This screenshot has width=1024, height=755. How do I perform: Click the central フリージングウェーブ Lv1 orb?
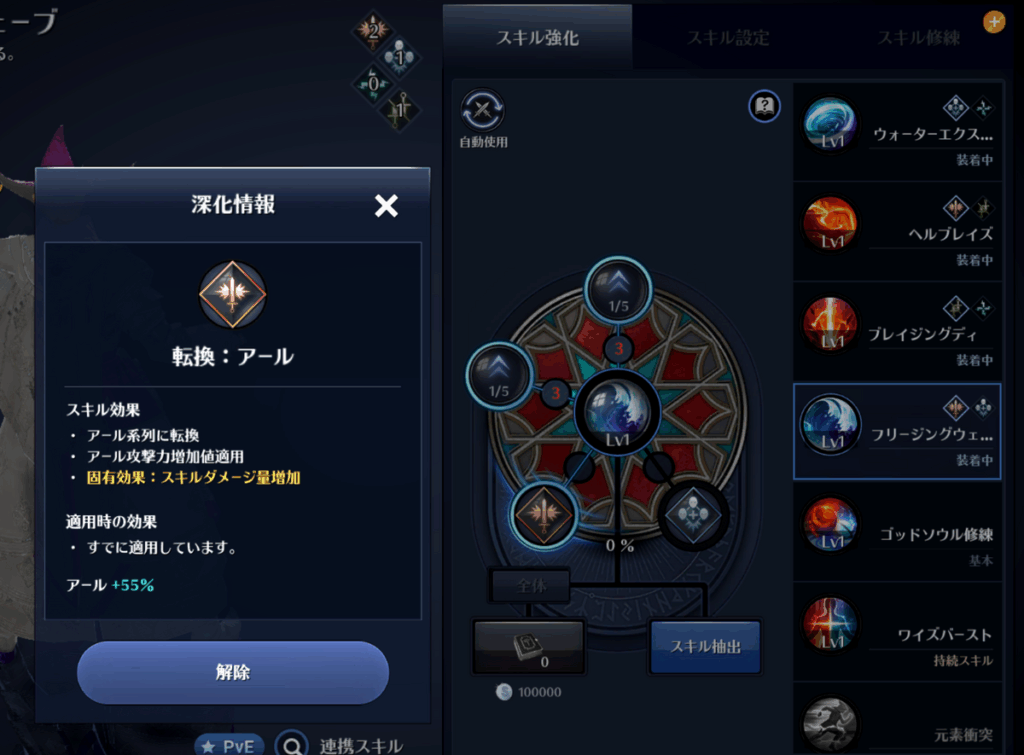[618, 412]
